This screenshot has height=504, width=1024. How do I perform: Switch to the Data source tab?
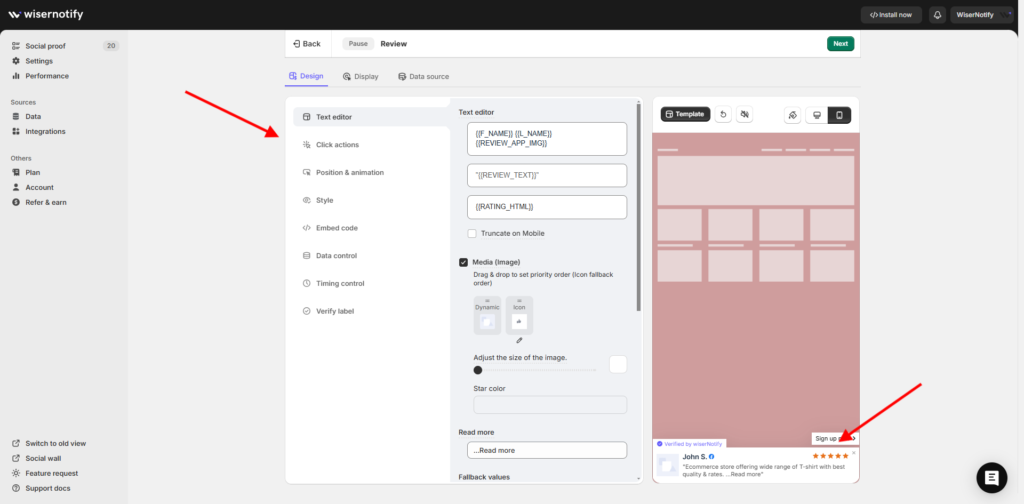[x=423, y=76]
